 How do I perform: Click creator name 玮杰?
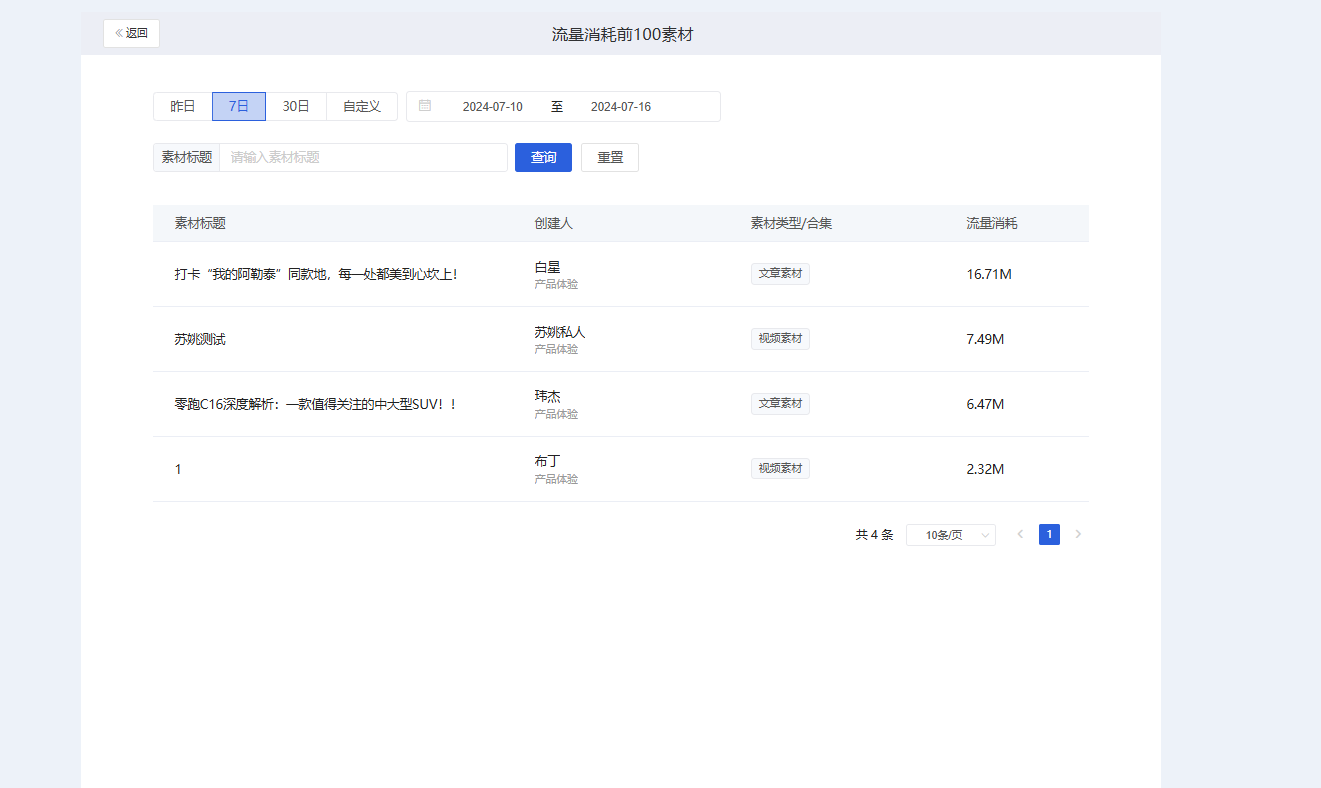pyautogui.click(x=548, y=397)
